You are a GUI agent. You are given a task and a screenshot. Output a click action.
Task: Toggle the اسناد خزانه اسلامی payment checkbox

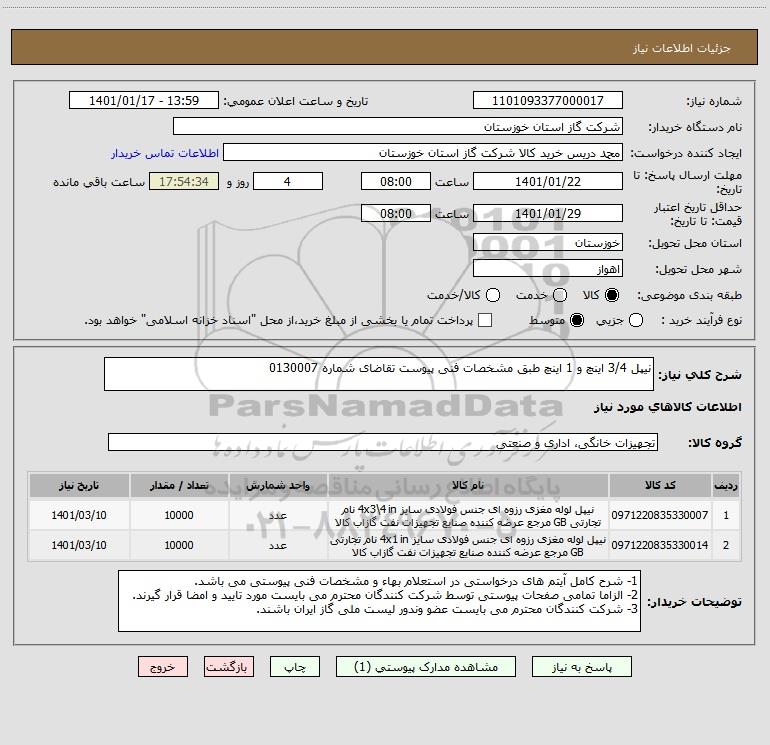(x=485, y=321)
